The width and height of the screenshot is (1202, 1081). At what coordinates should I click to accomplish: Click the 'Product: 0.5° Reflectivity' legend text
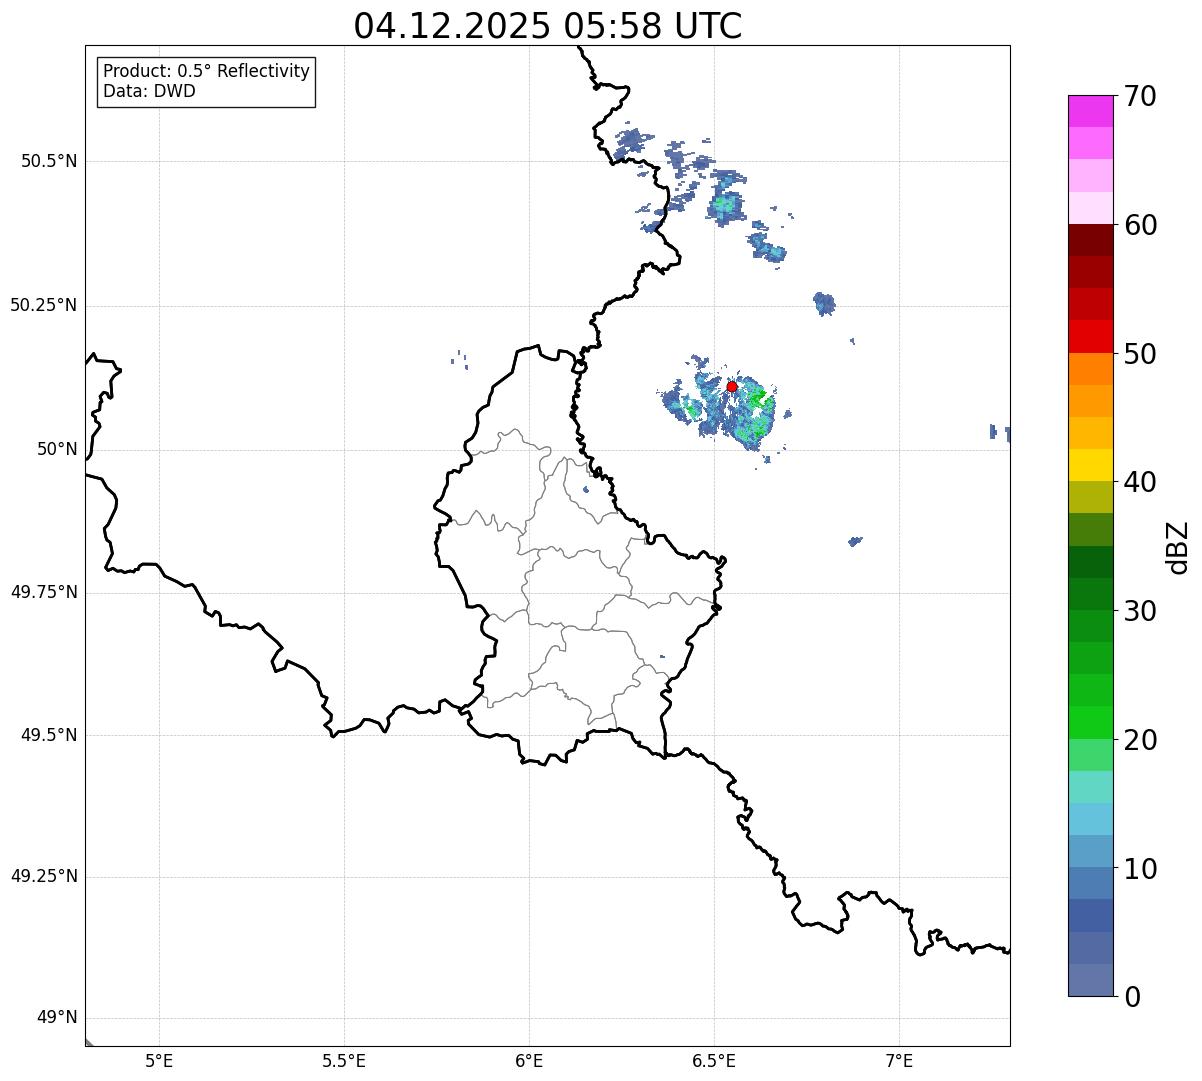click(x=207, y=71)
